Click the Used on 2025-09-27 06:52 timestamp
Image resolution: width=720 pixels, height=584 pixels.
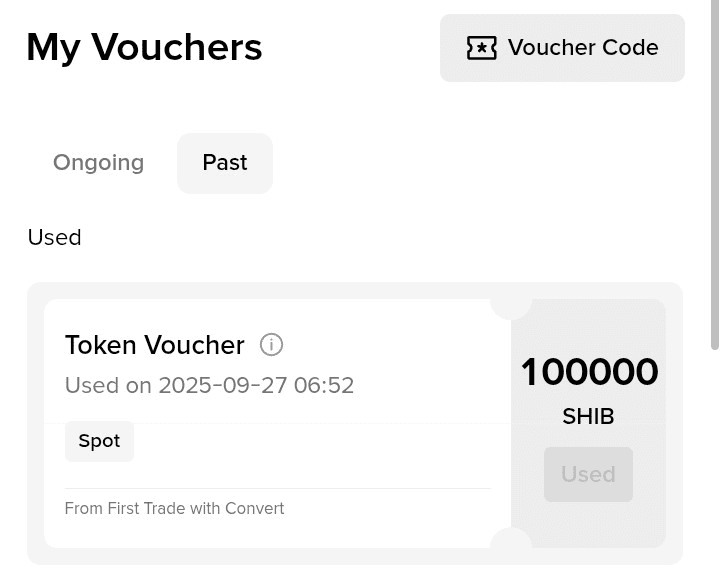tap(209, 386)
